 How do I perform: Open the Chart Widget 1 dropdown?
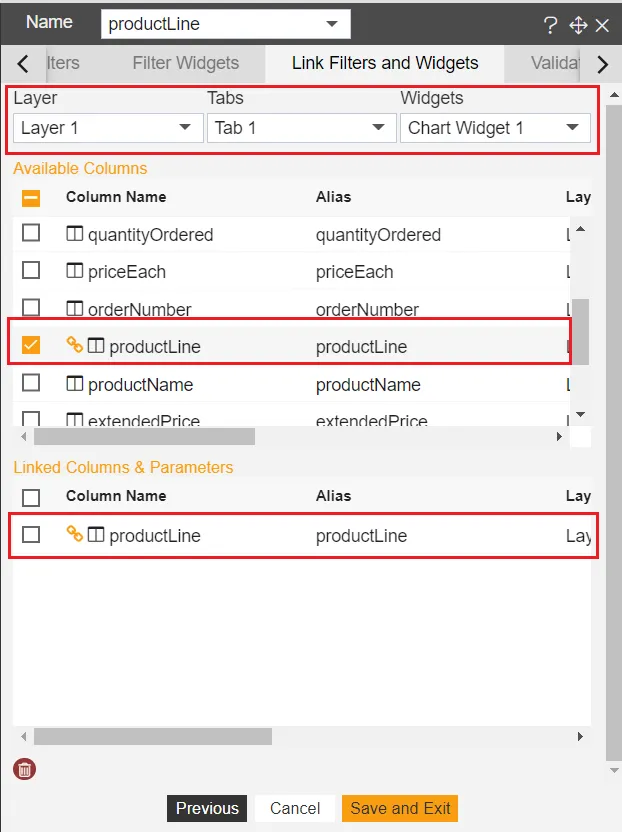495,128
